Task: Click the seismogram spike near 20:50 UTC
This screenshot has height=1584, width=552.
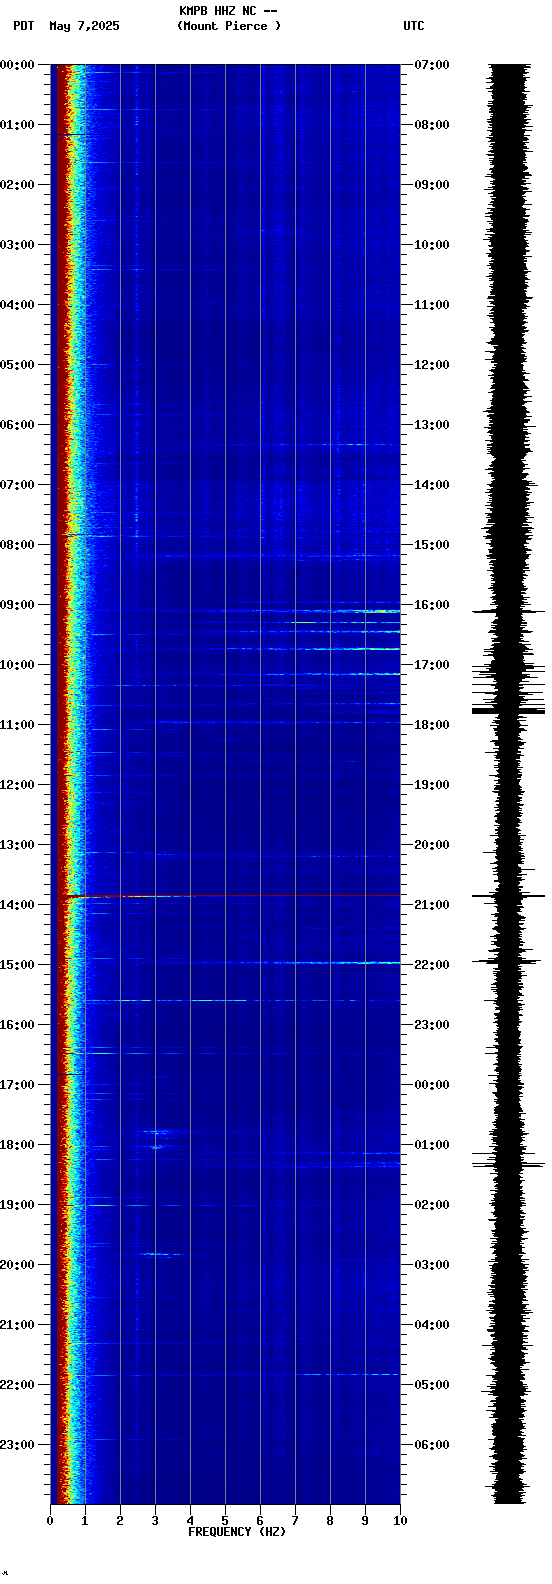Action: tap(508, 896)
